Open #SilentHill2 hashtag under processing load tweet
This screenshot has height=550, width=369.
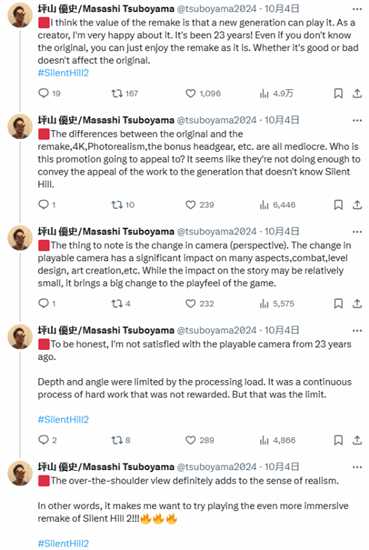[63, 420]
